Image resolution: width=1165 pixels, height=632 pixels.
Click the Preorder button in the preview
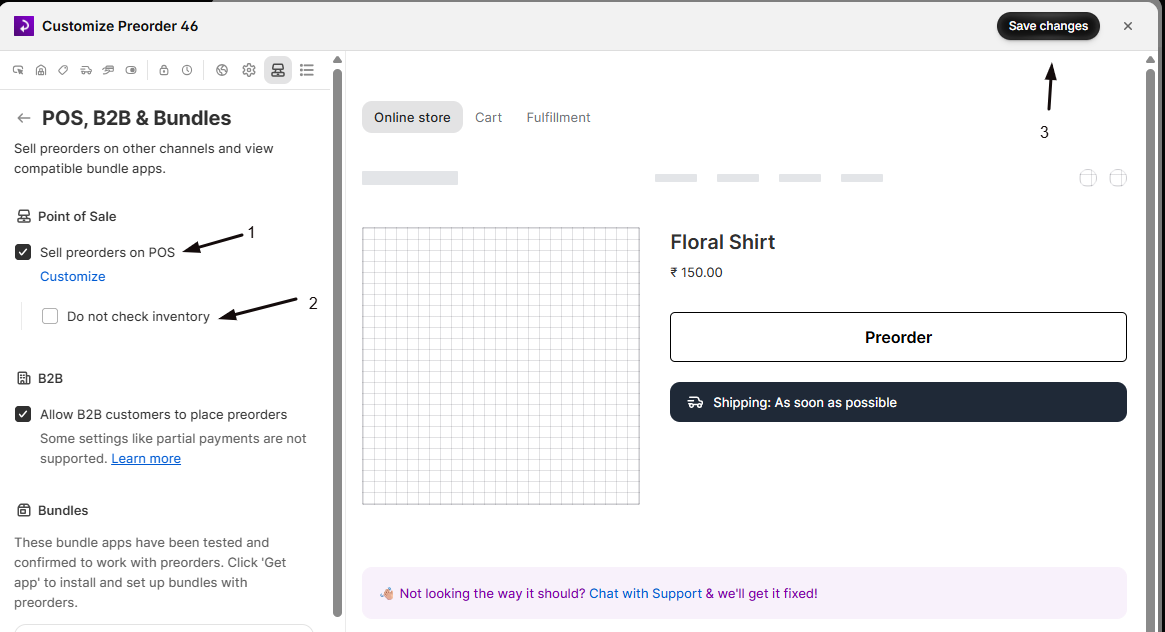pyautogui.click(x=898, y=337)
